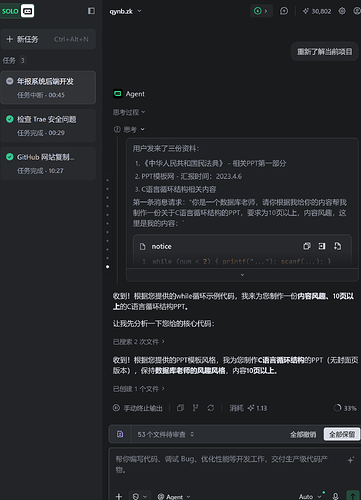361x500 pixels.
Task: Focus the chat prompt input field
Action: coord(227,465)
